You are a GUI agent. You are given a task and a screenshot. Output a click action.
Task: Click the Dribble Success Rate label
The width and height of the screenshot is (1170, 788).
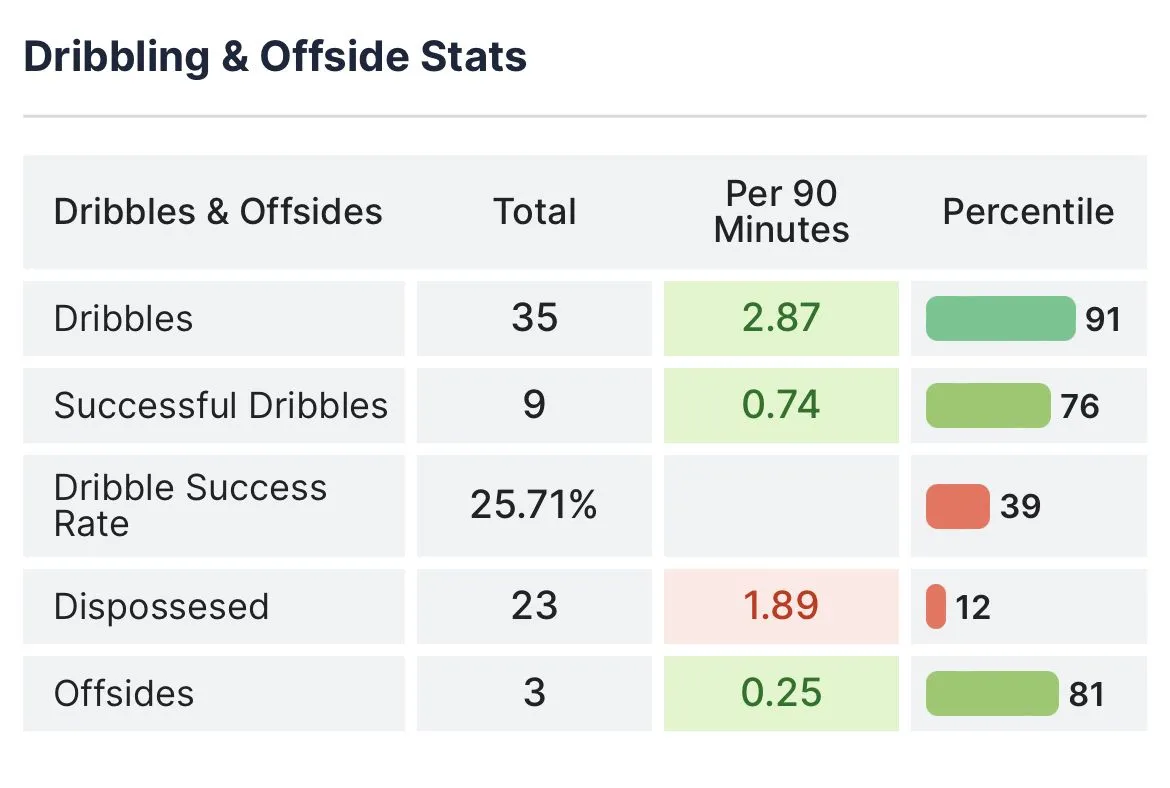tap(190, 506)
